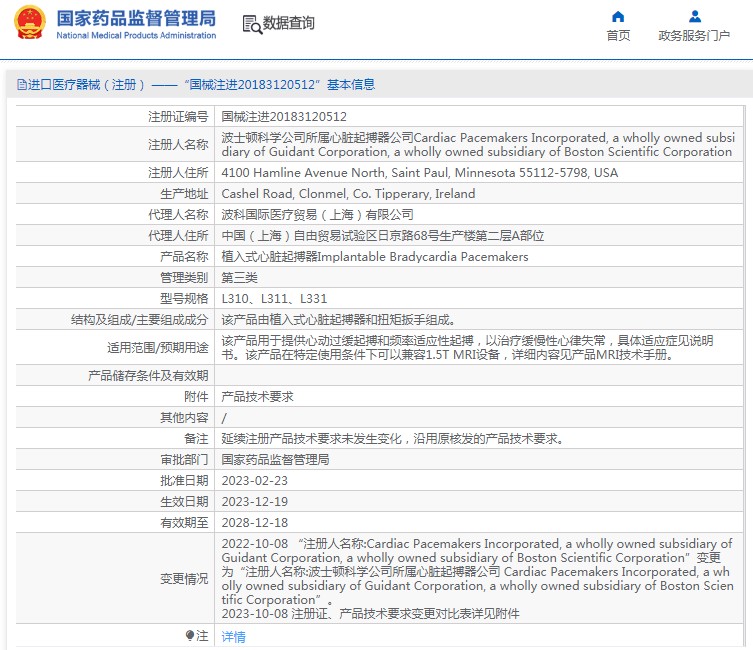Image resolution: width=753 pixels, height=650 pixels.
Task: Click the 产品名称 label
Action: coord(184,257)
